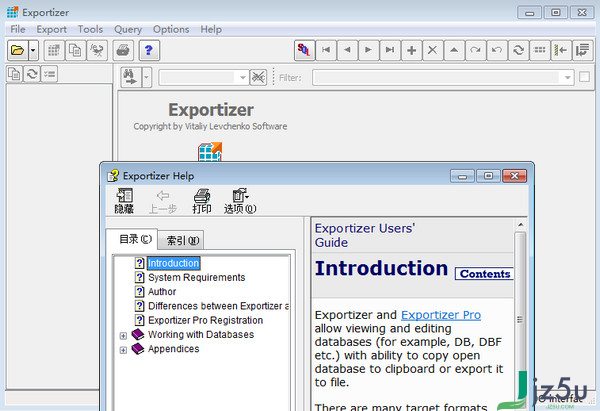
Task: Click the copy icon above left panel
Action: 15,74
